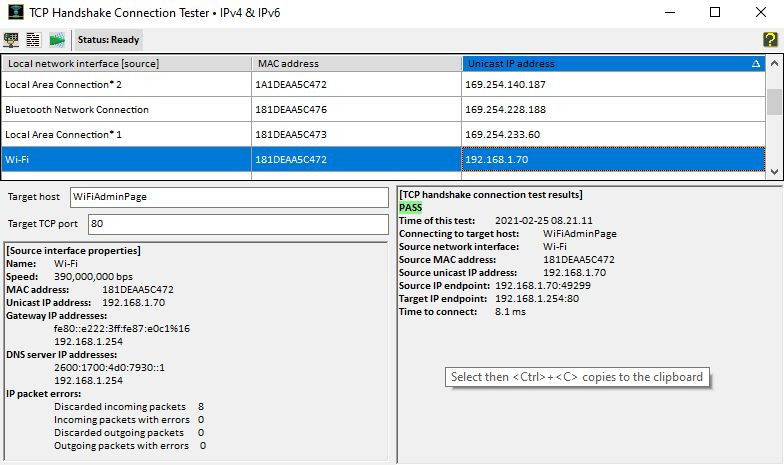This screenshot has width=784, height=465.
Task: Sort by Local network interface column header
Action: point(126,64)
